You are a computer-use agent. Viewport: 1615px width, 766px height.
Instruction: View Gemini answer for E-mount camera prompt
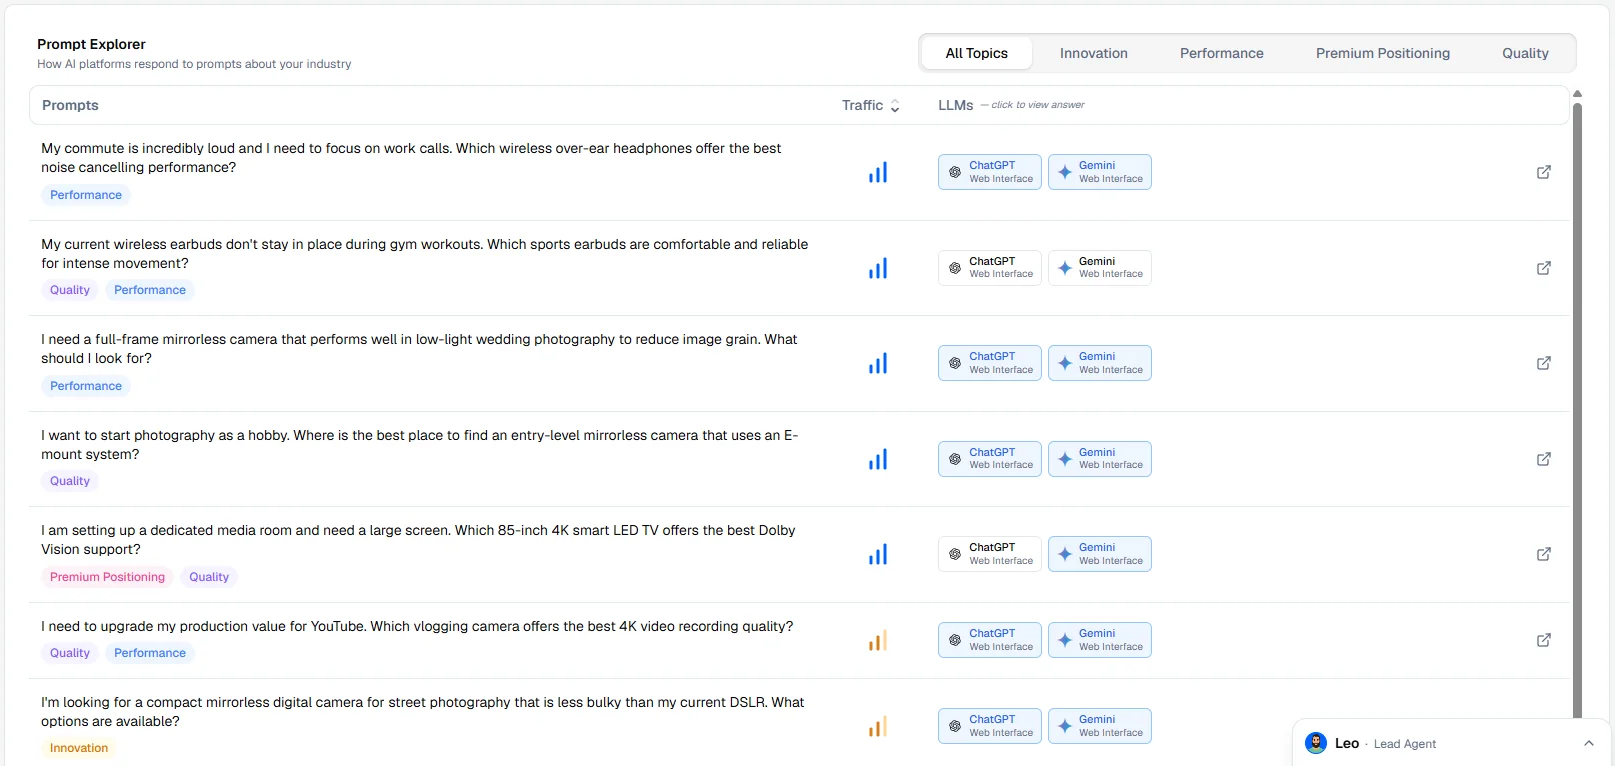(x=1100, y=459)
